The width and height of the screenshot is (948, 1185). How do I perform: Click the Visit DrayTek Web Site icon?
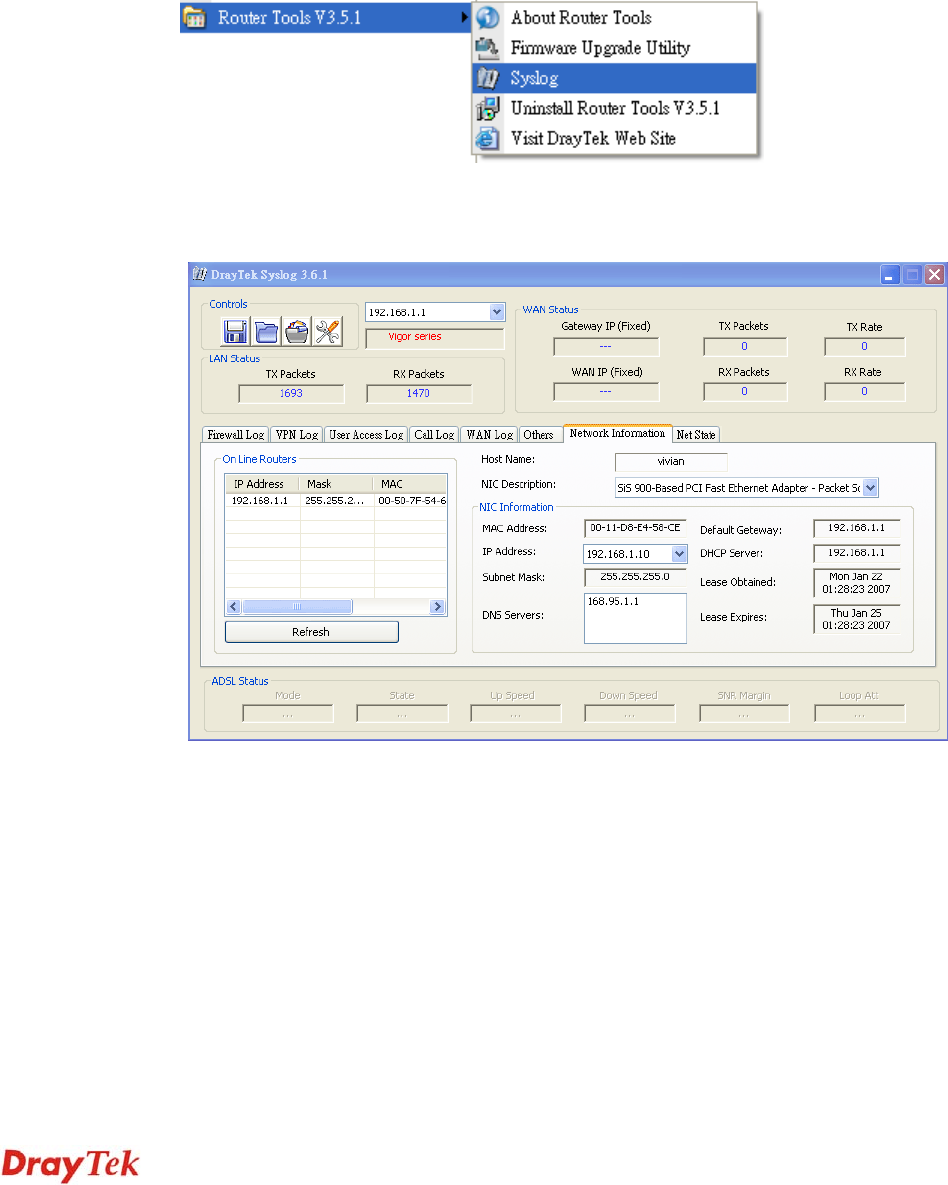click(488, 138)
